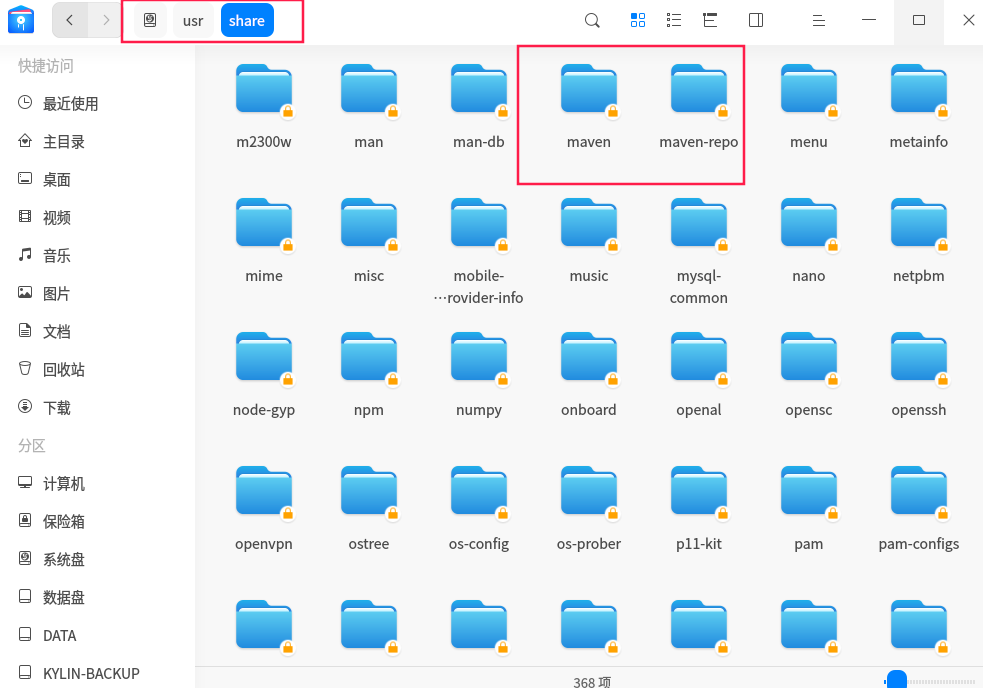Open the search tool

point(592,21)
